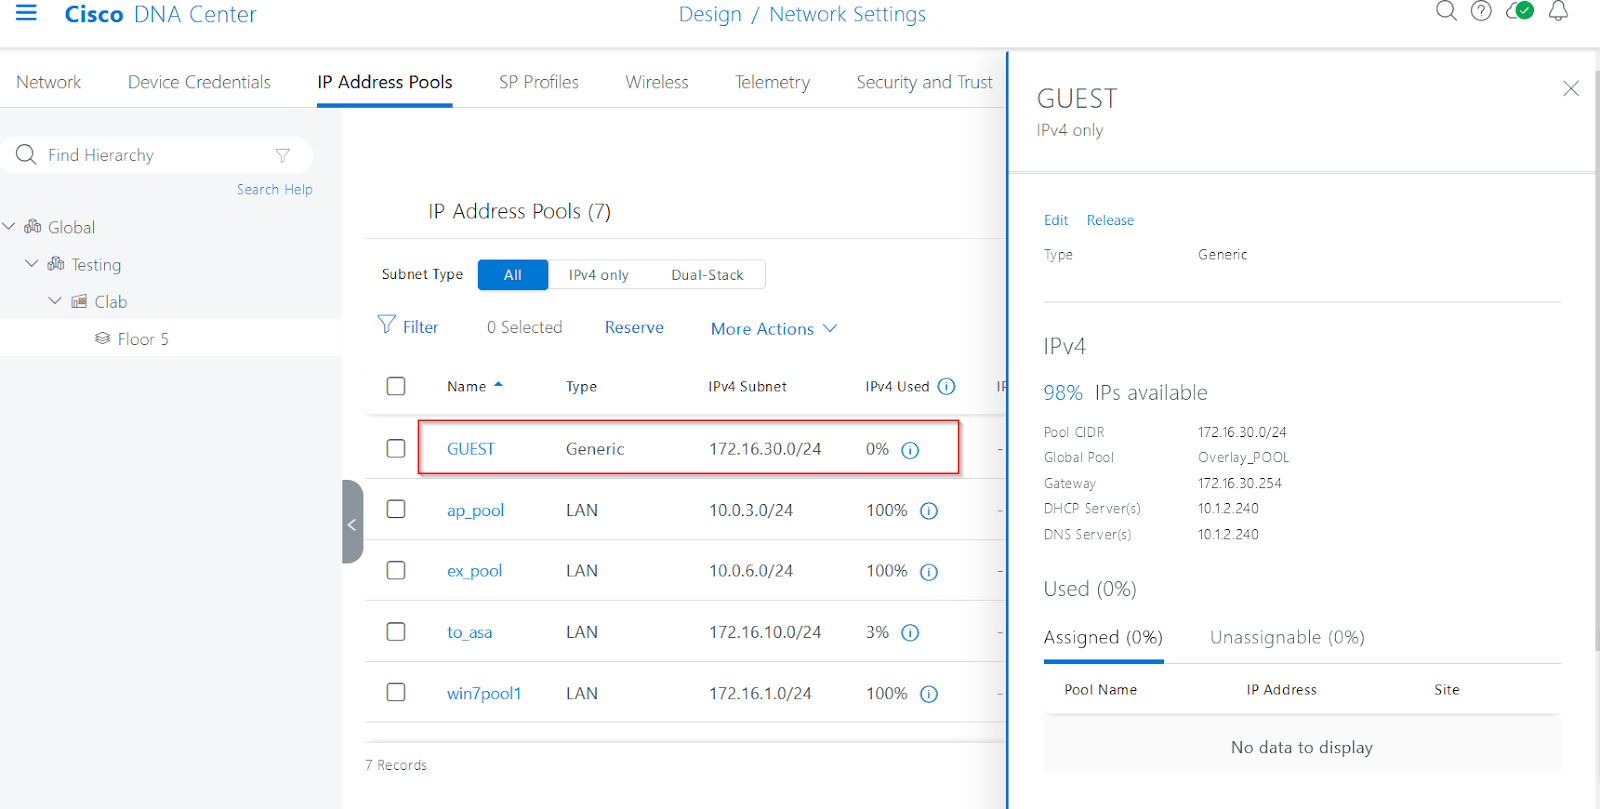The height and width of the screenshot is (809, 1600).
Task: Click the details panel vertical scrollbar
Action: [1596, 360]
